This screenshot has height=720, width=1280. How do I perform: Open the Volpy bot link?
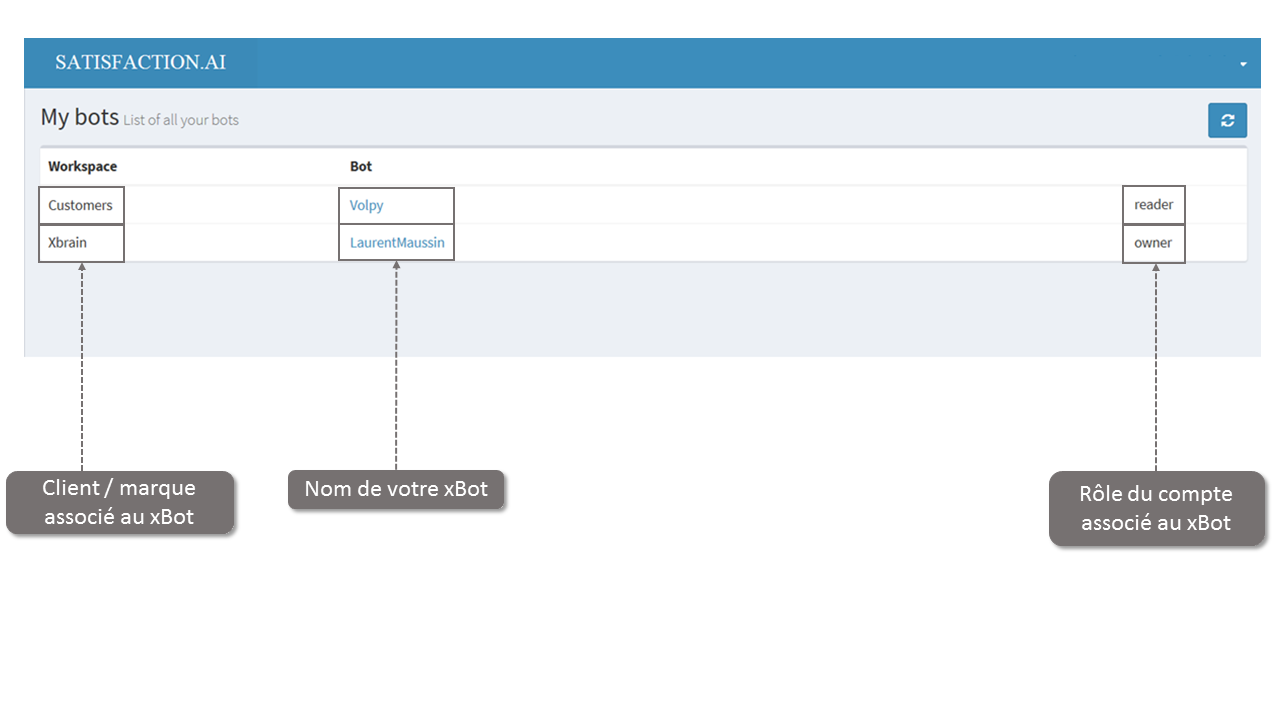(x=366, y=205)
